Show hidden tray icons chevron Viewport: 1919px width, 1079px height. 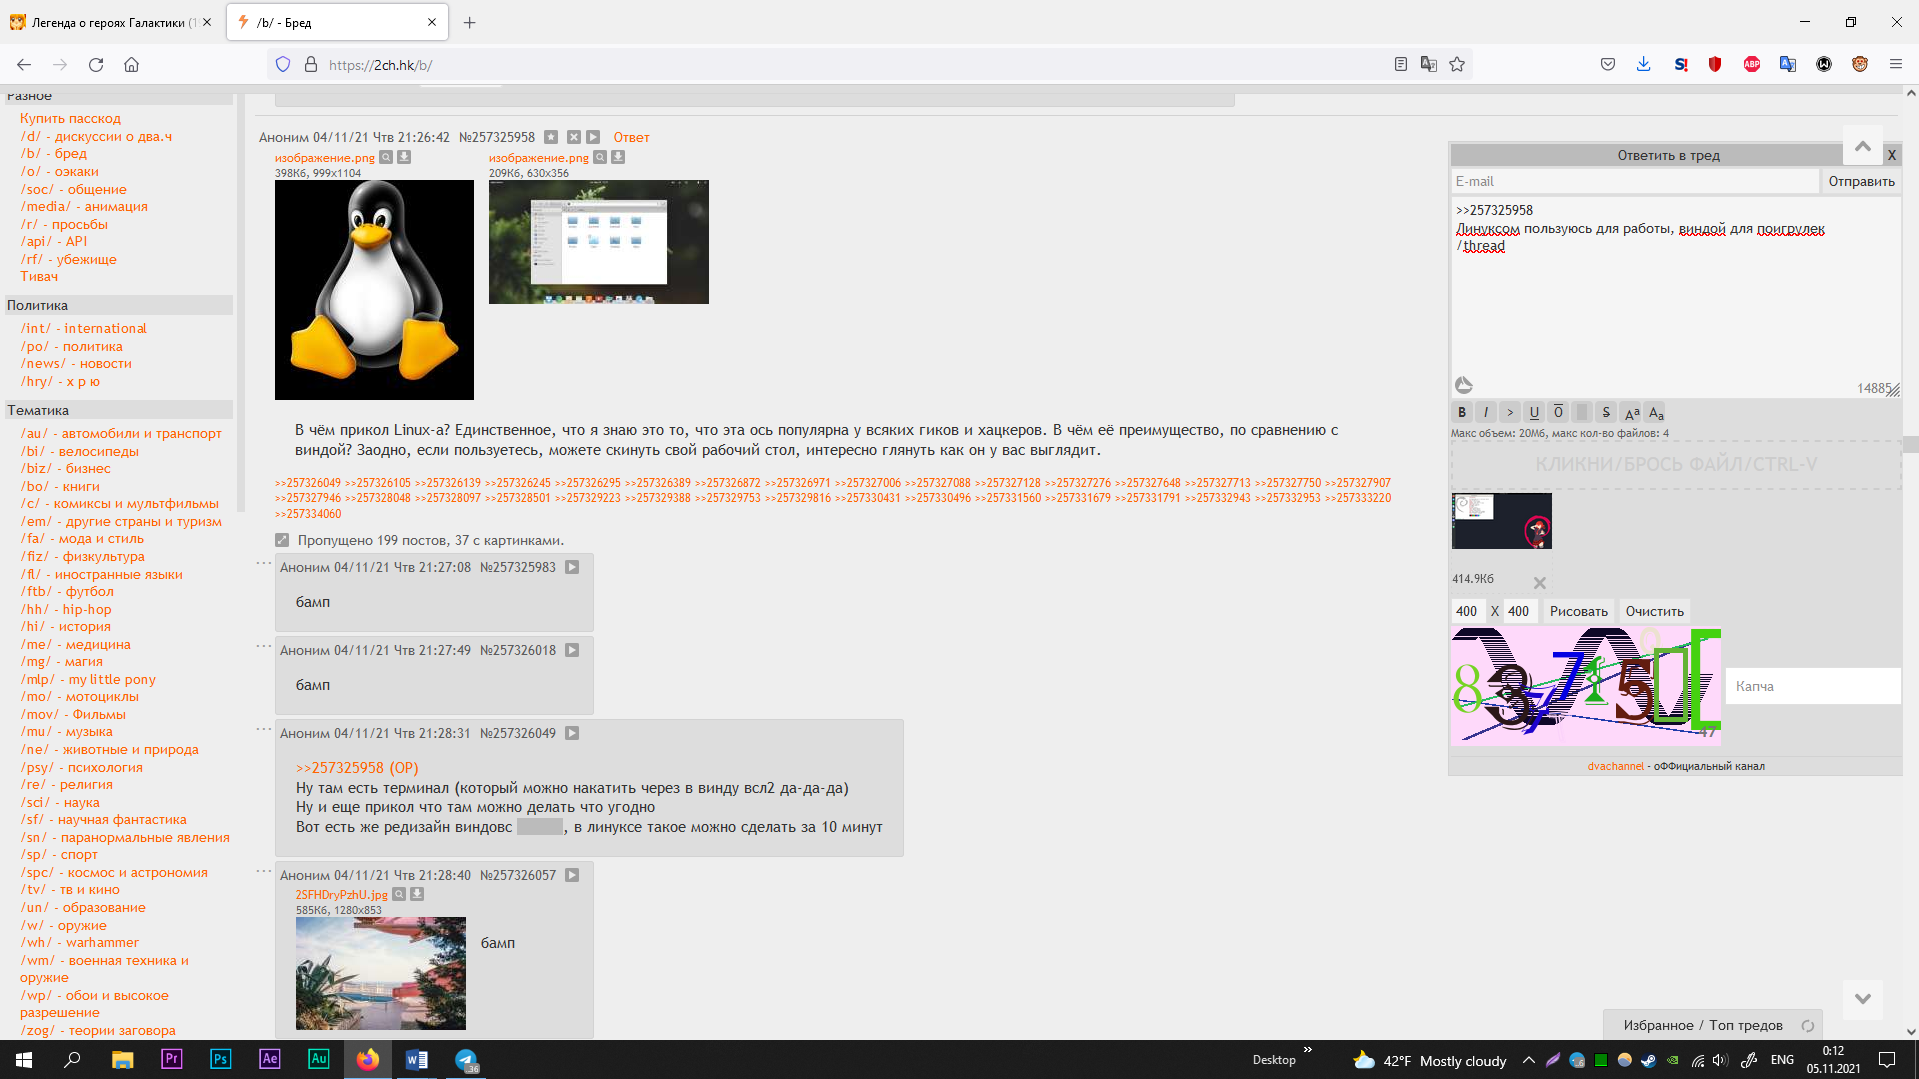click(1528, 1060)
